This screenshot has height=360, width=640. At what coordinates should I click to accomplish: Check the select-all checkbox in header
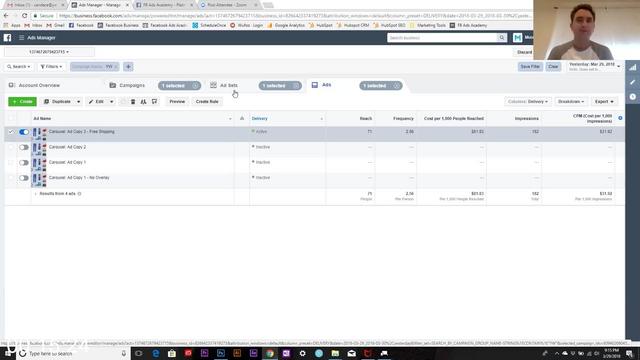tap(11, 118)
